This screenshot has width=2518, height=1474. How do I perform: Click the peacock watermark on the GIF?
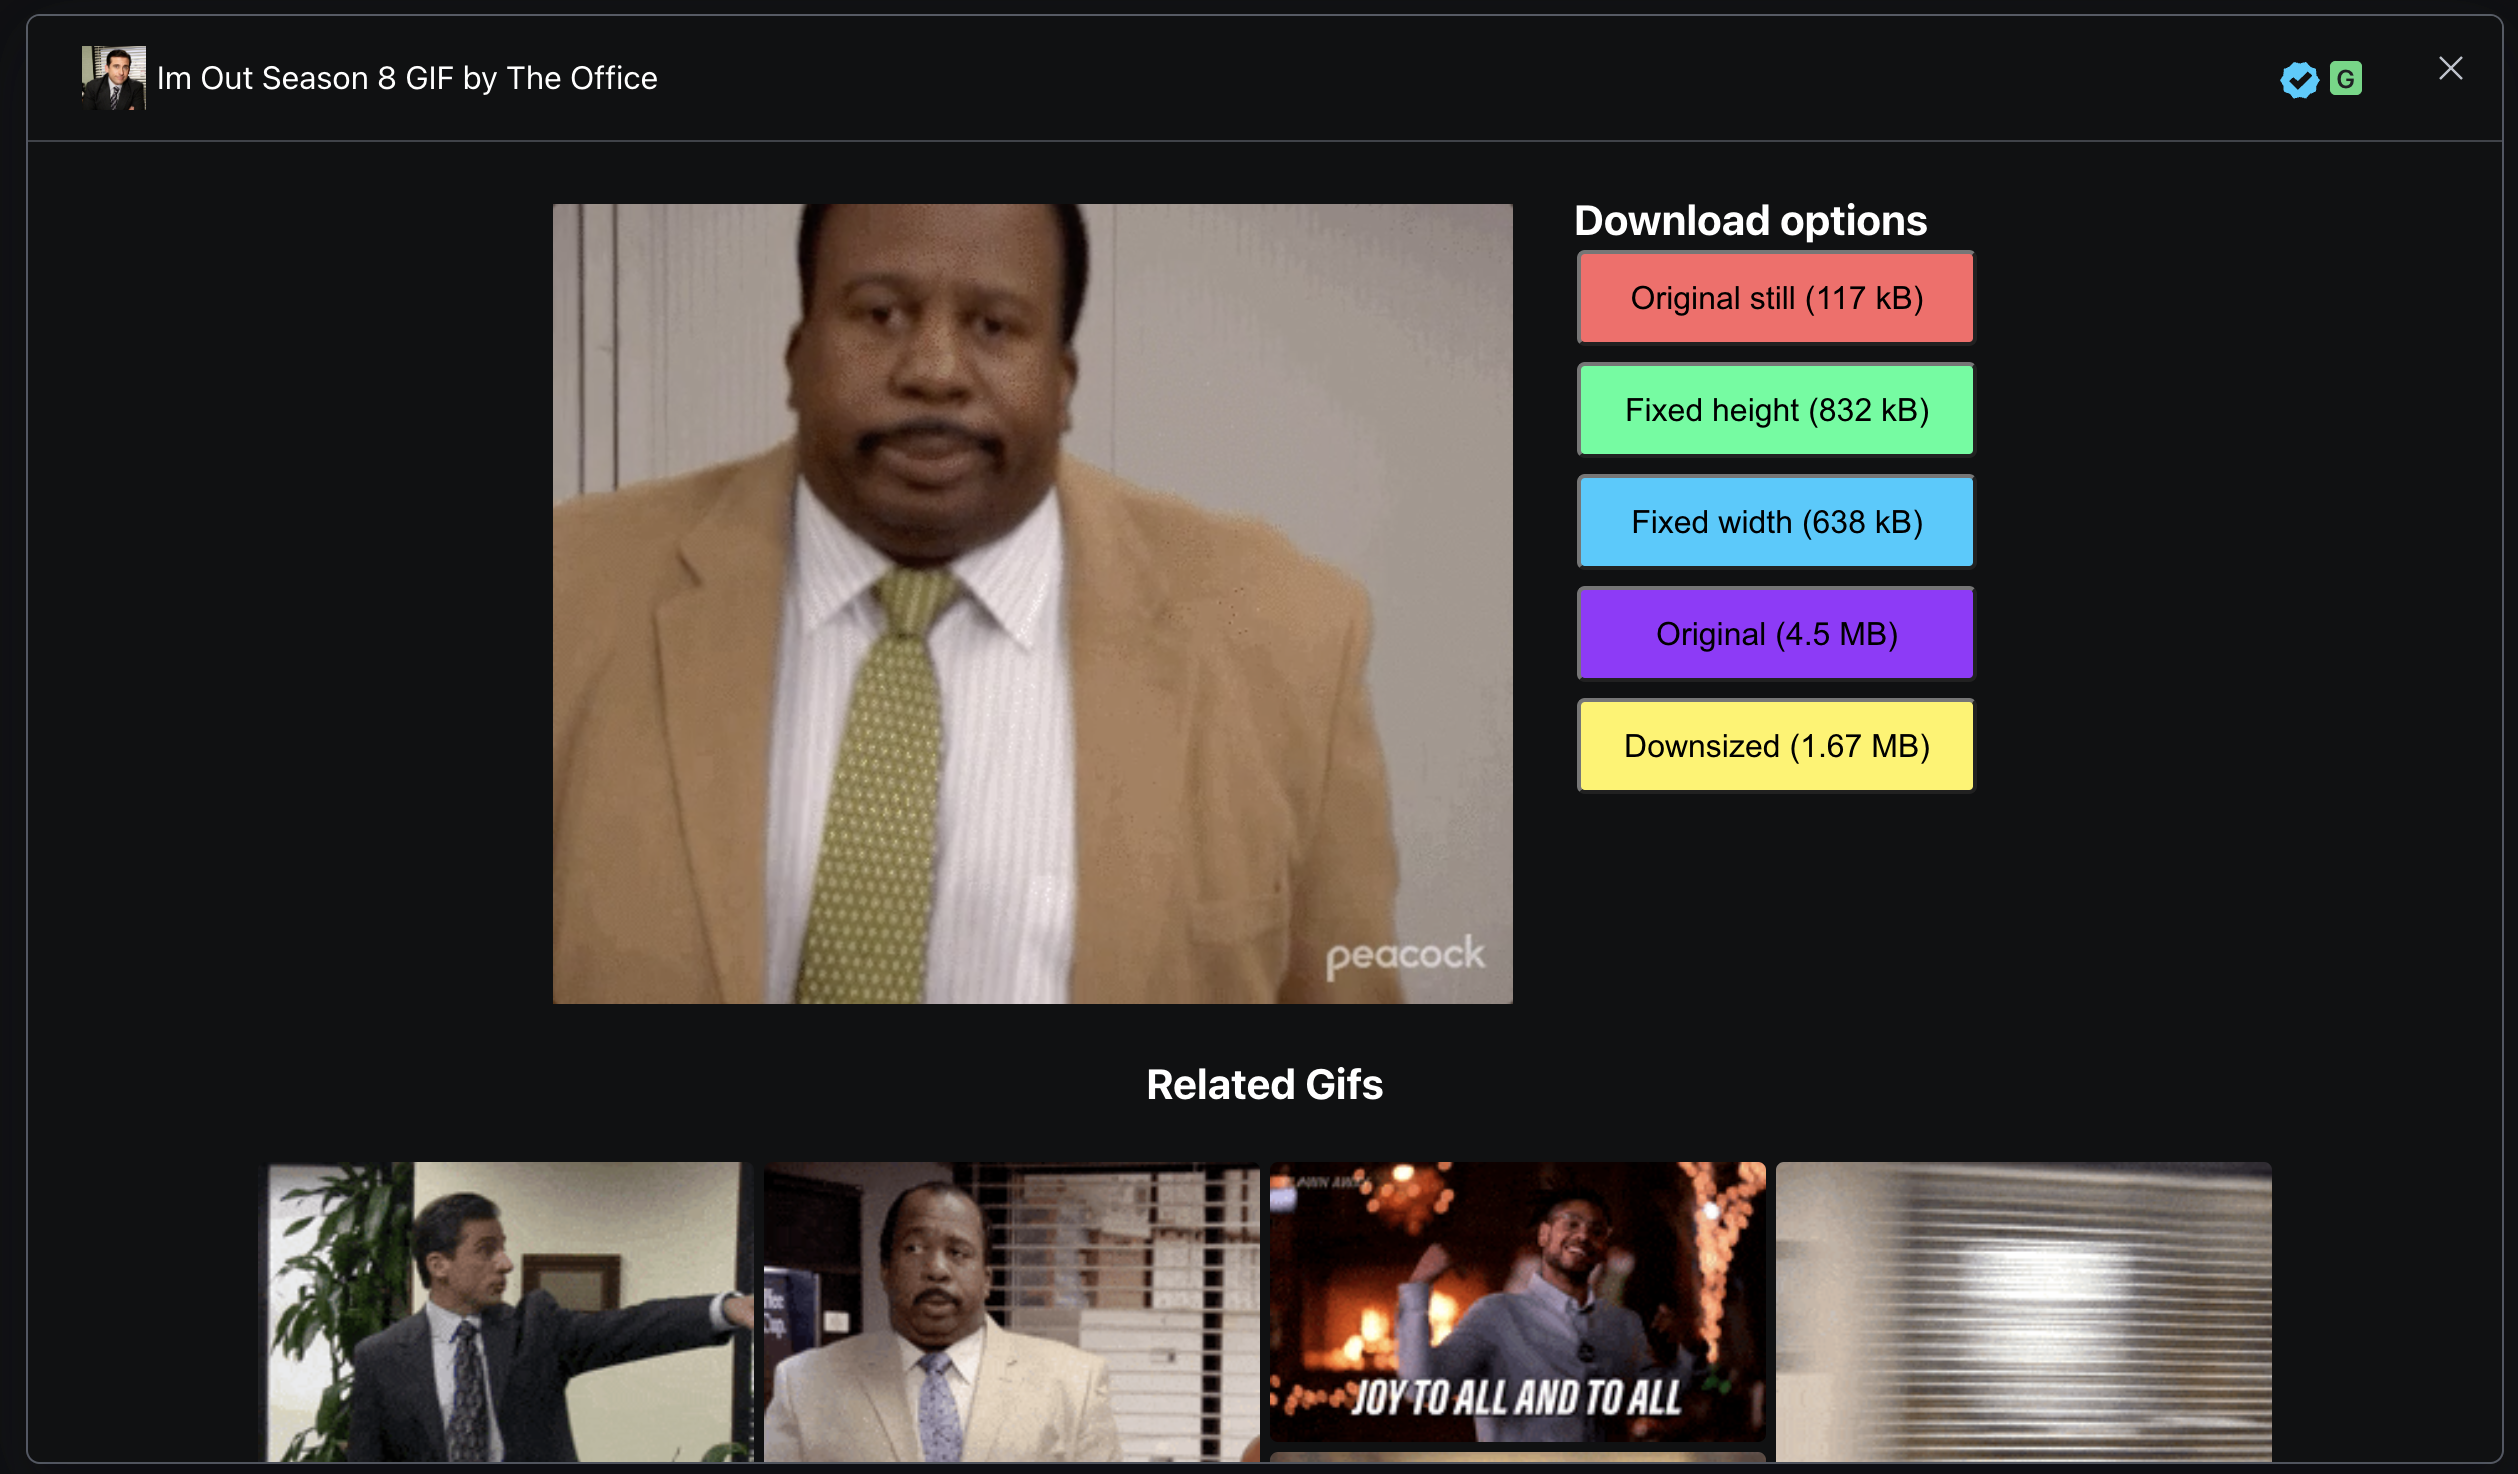click(x=1404, y=955)
